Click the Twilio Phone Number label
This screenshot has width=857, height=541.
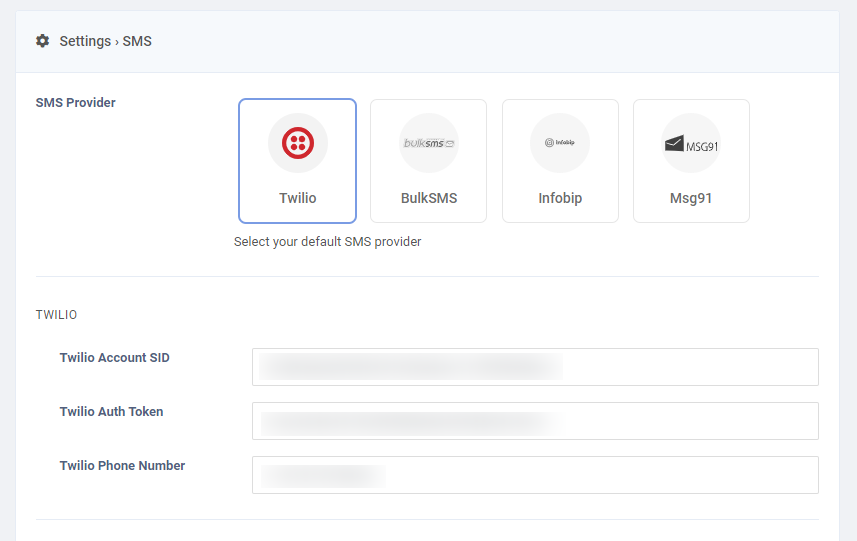pyautogui.click(x=122, y=466)
